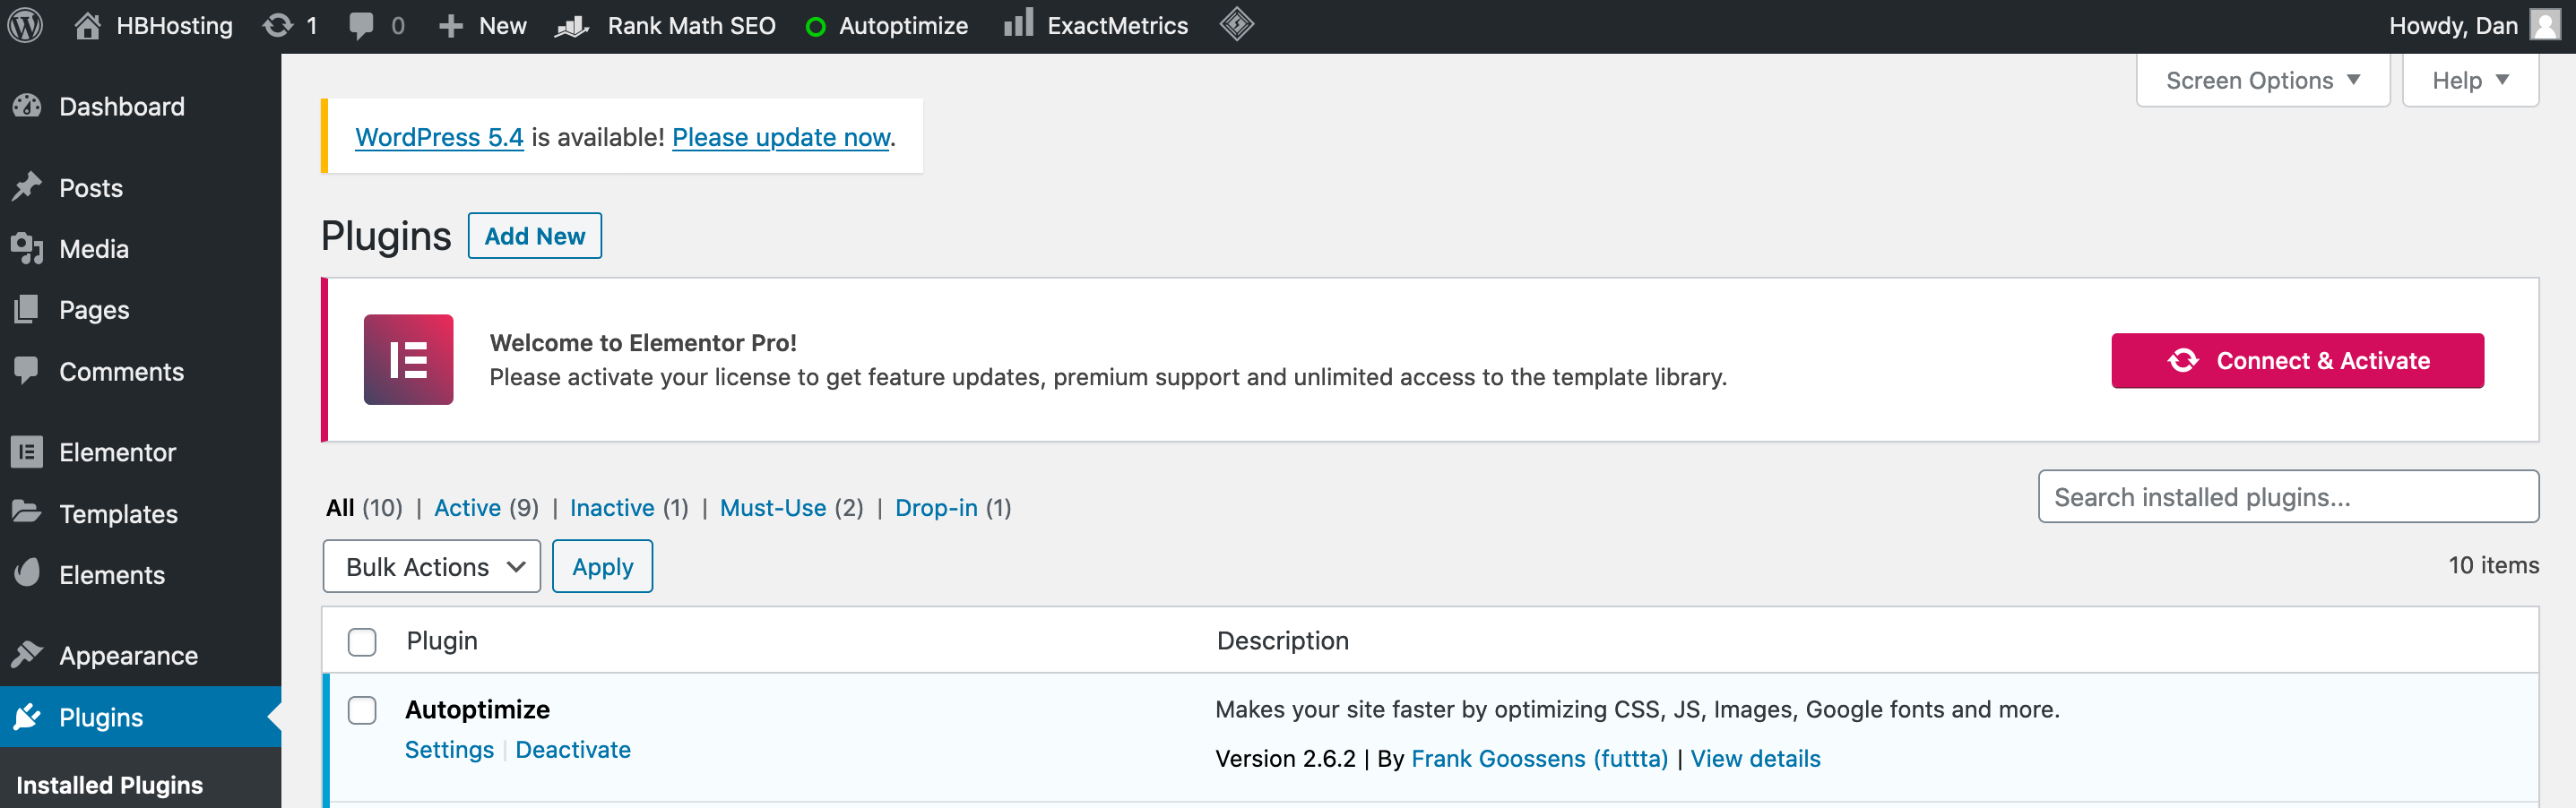The width and height of the screenshot is (2576, 808).
Task: Go to Media in the sidebar
Action: pos(94,249)
